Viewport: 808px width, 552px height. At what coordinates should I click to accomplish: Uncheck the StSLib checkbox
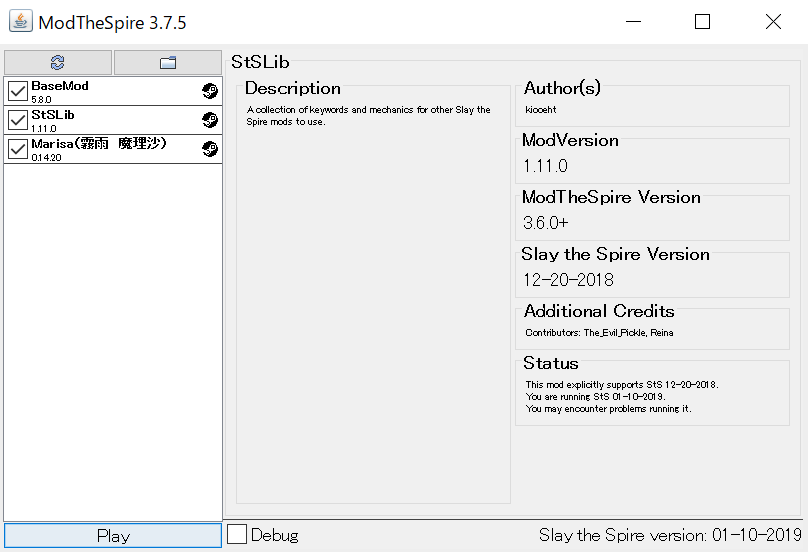click(x=18, y=120)
